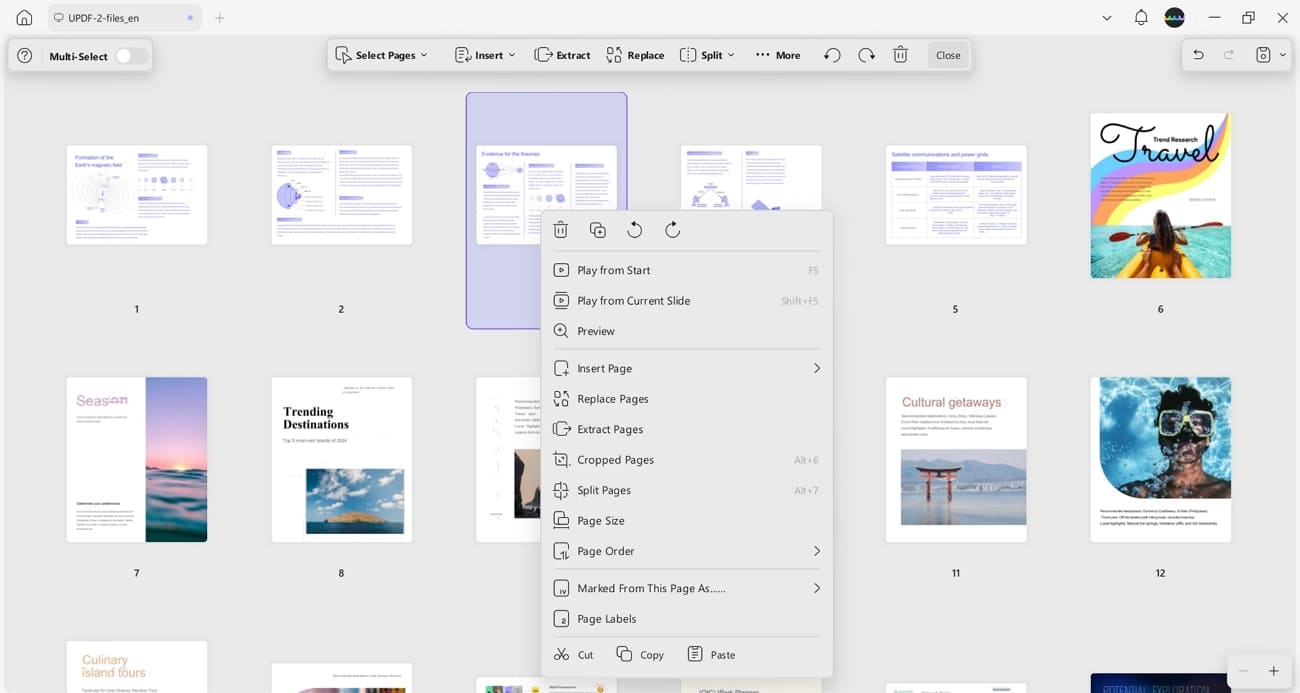1300x693 pixels.
Task: Select Page Labels in the context menu
Action: [607, 618]
